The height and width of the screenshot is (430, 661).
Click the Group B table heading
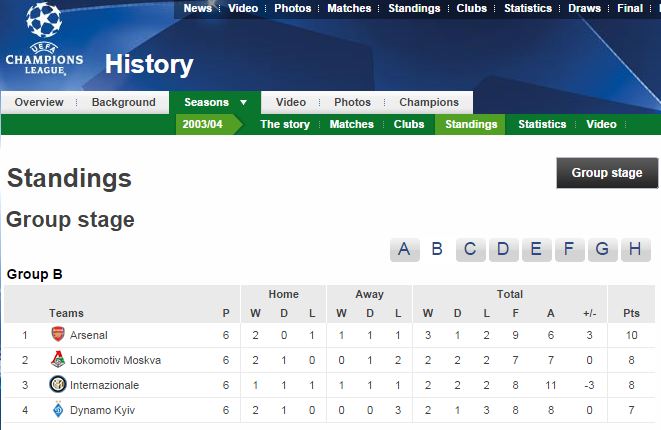tap(35, 274)
